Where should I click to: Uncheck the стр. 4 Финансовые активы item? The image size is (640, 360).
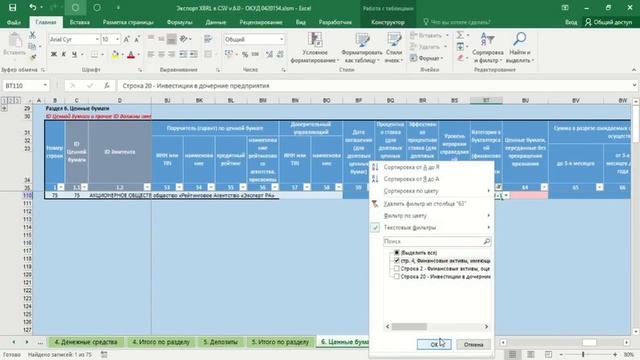[x=396, y=260]
